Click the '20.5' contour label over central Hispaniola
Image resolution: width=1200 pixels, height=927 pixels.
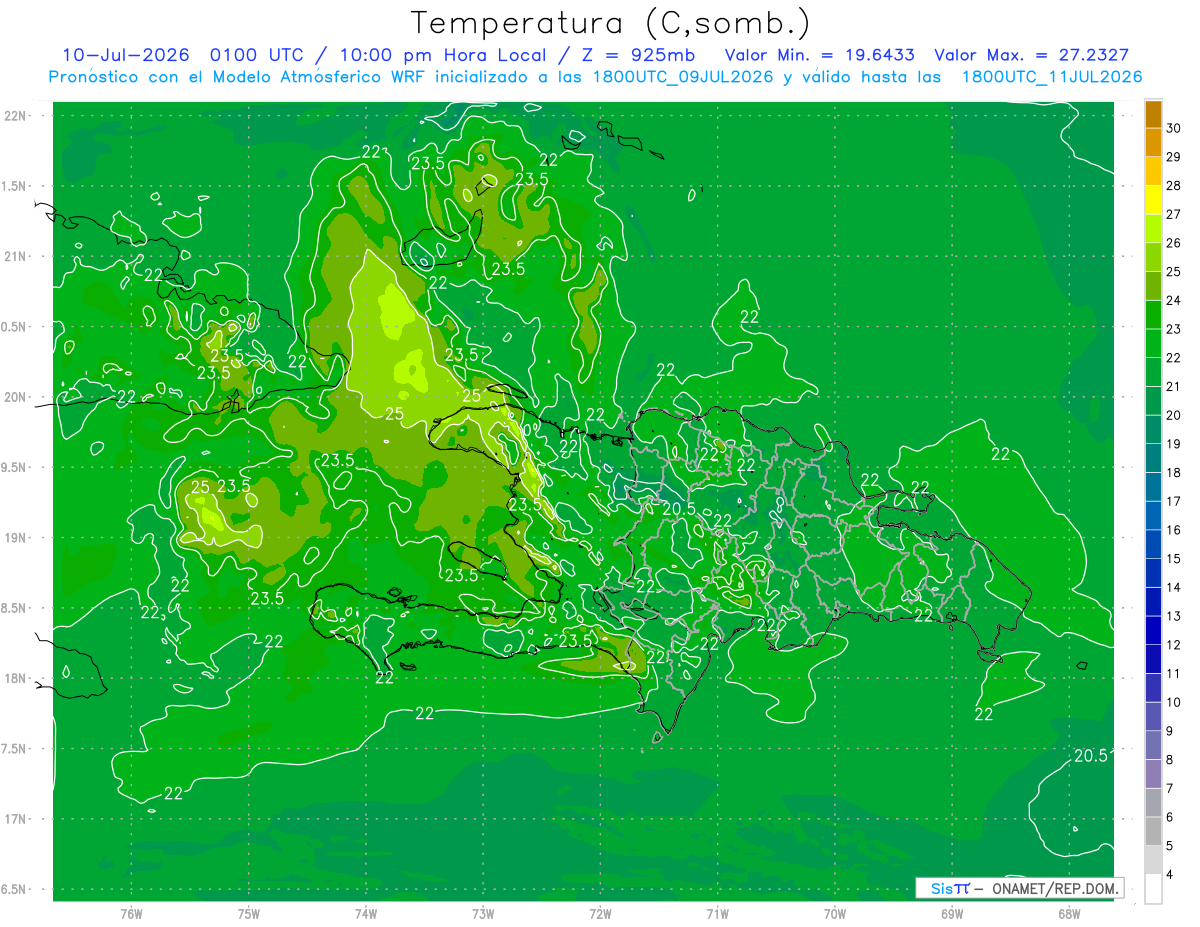point(679,509)
